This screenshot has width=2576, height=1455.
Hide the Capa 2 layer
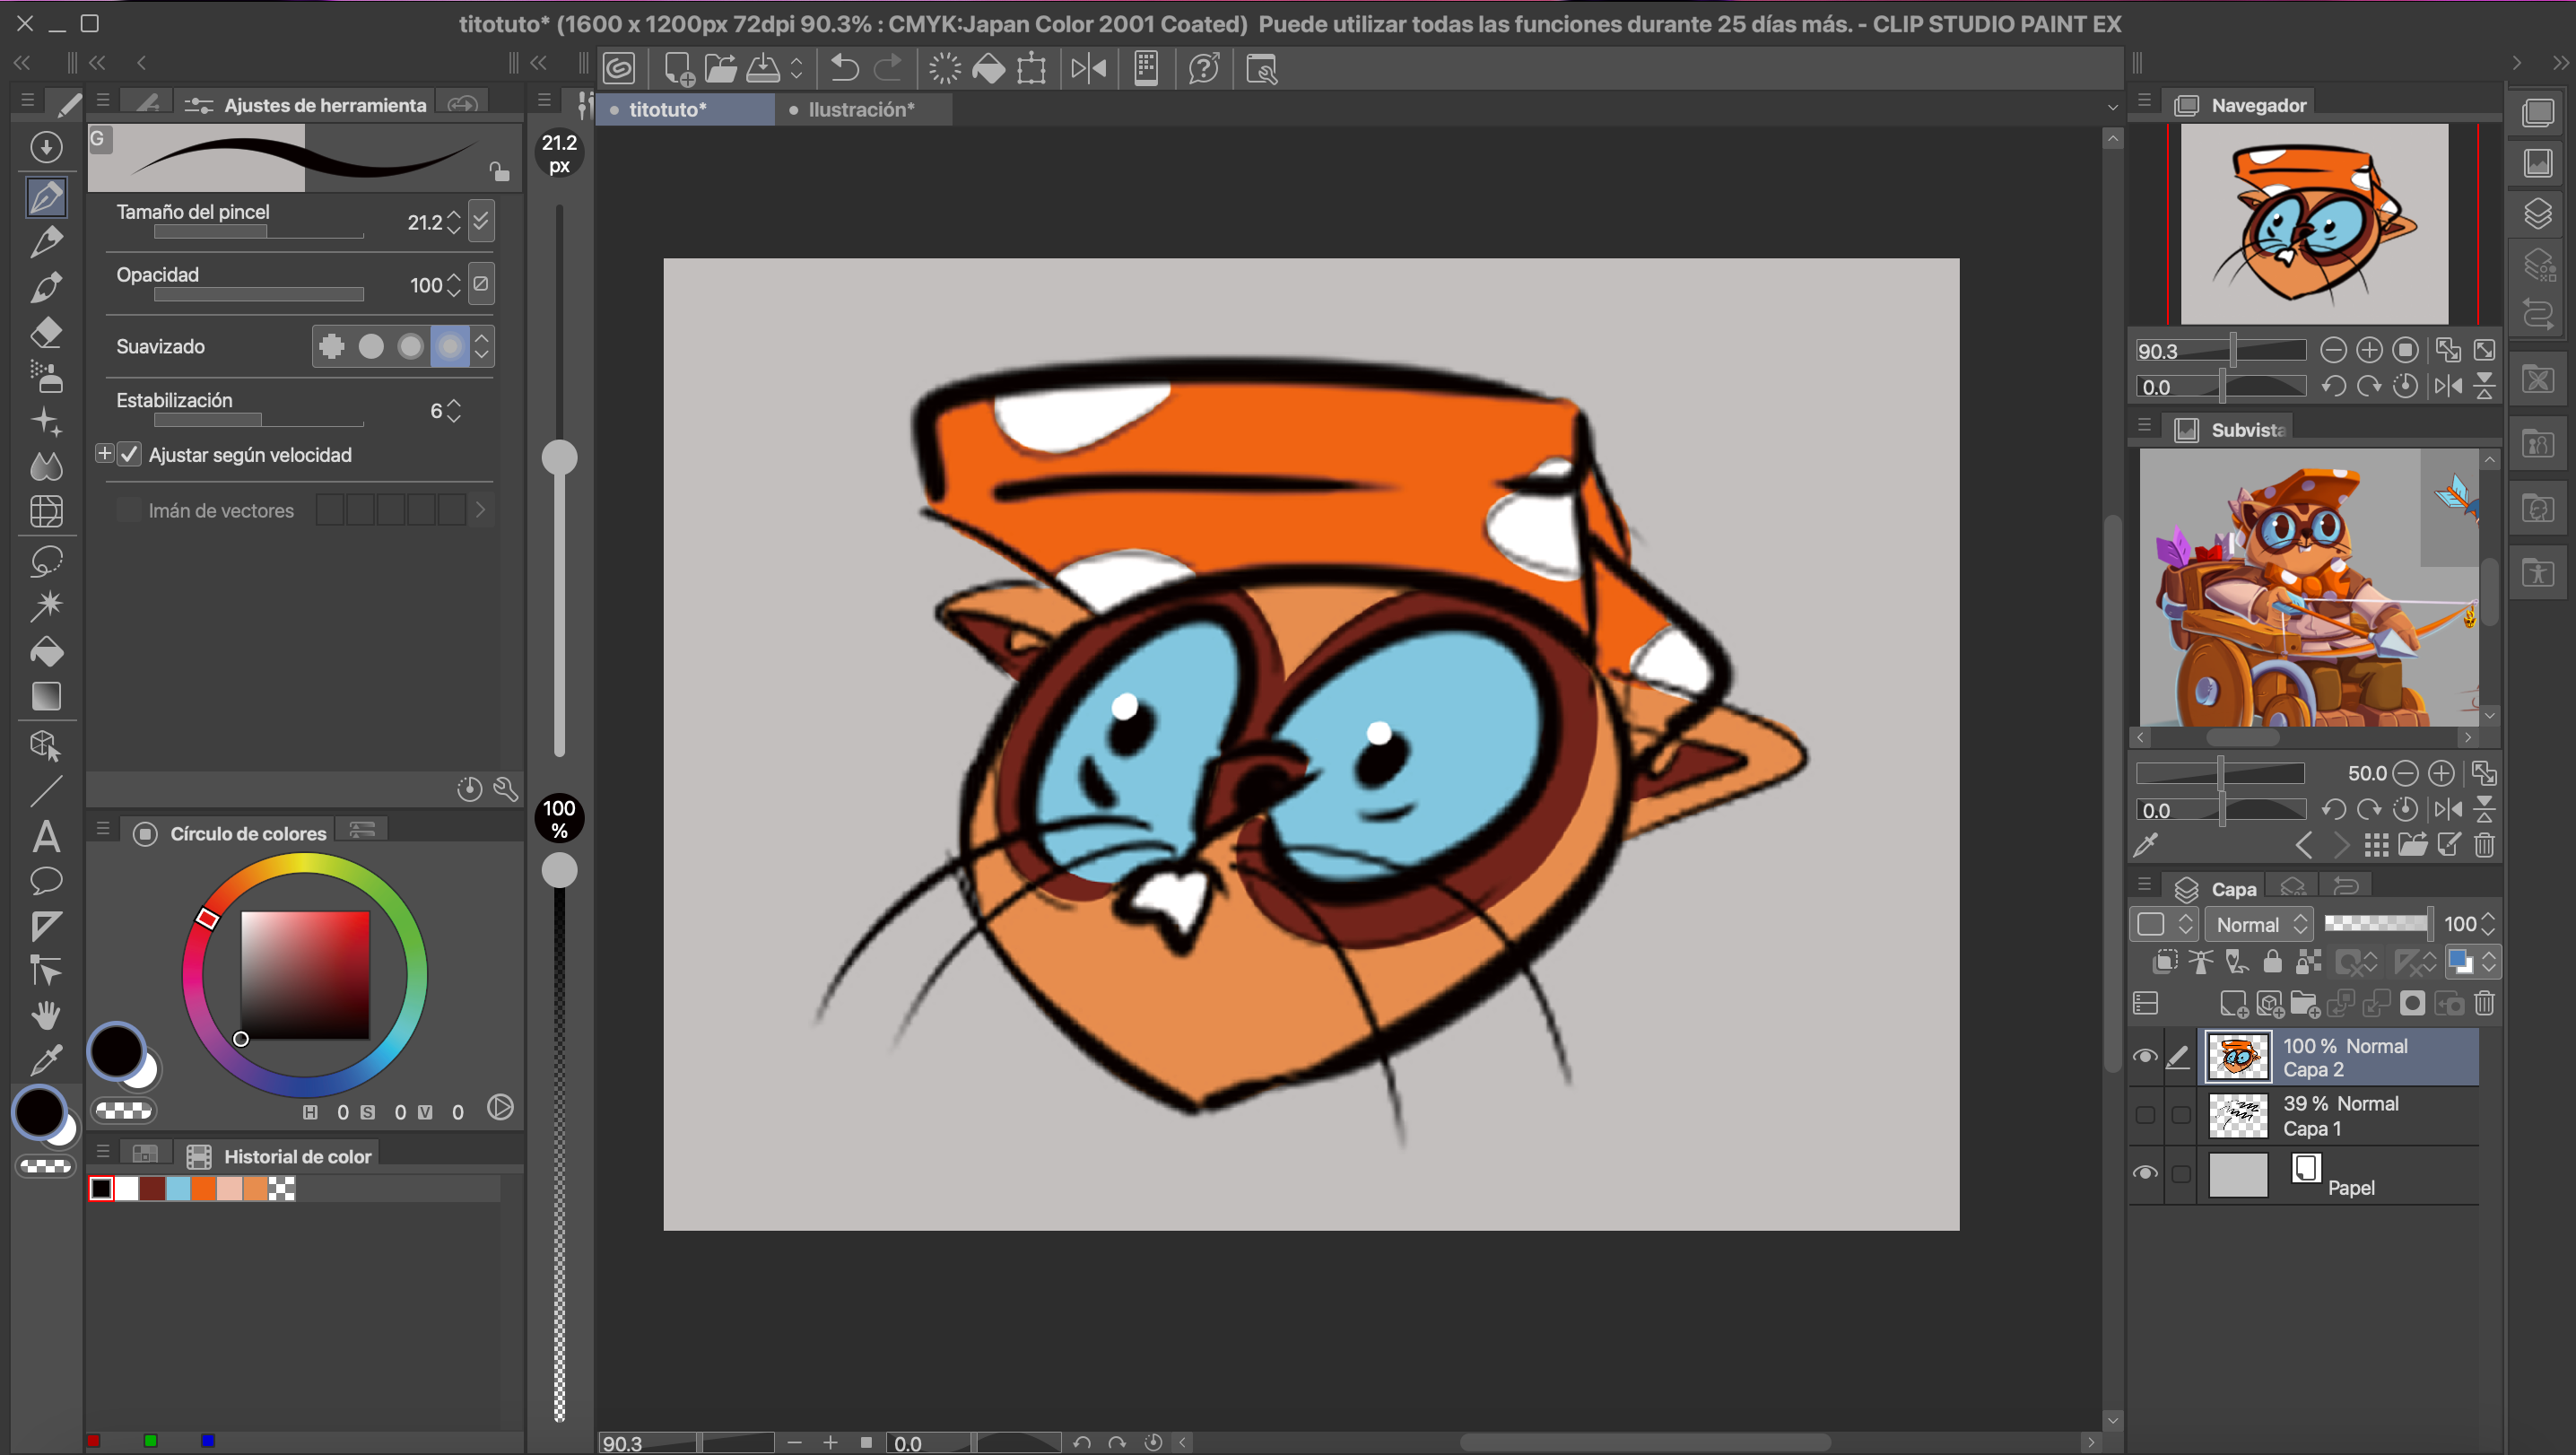coord(2145,1057)
